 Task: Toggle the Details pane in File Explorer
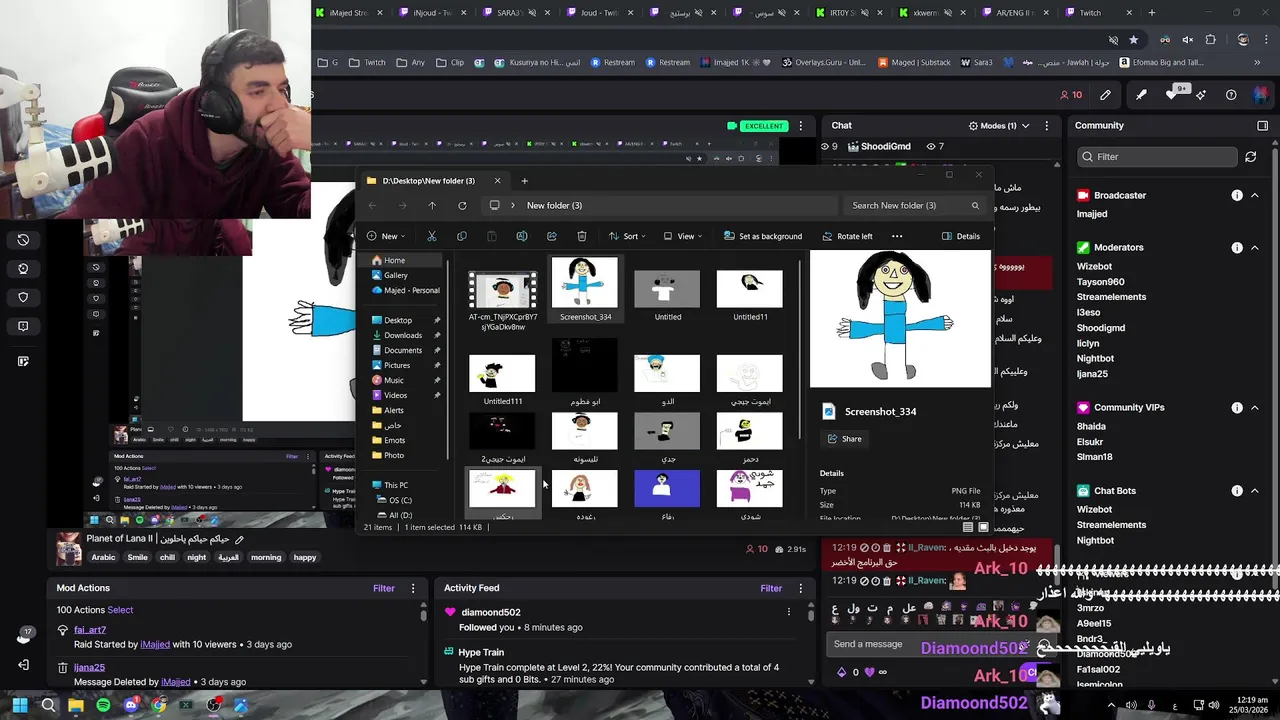click(x=960, y=236)
